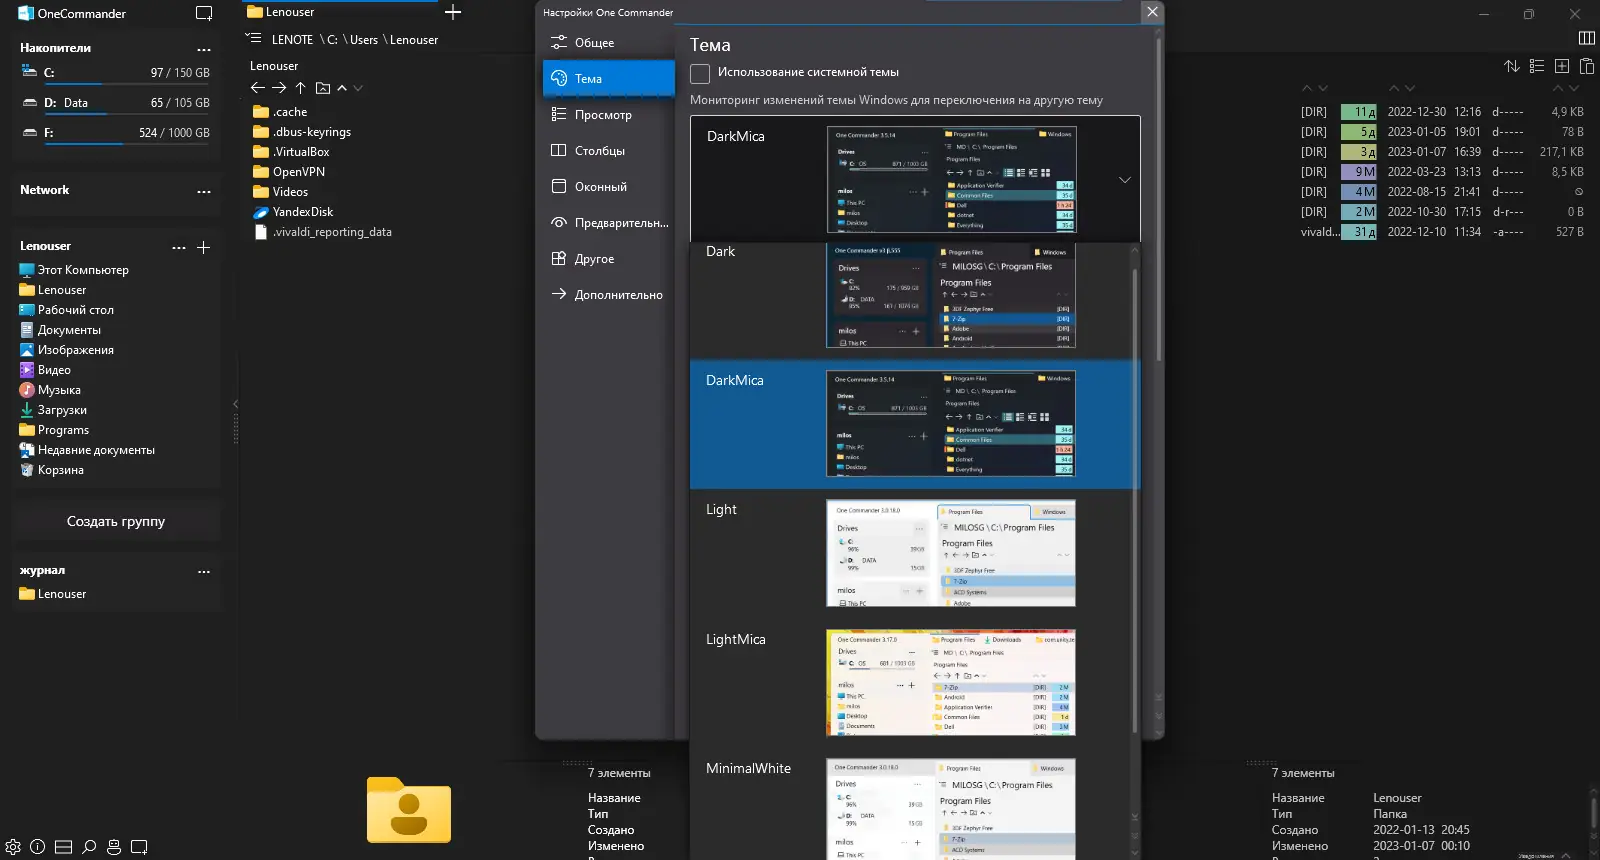Open settings via the gear icon
This screenshot has height=860, width=1600.
pos(13,847)
